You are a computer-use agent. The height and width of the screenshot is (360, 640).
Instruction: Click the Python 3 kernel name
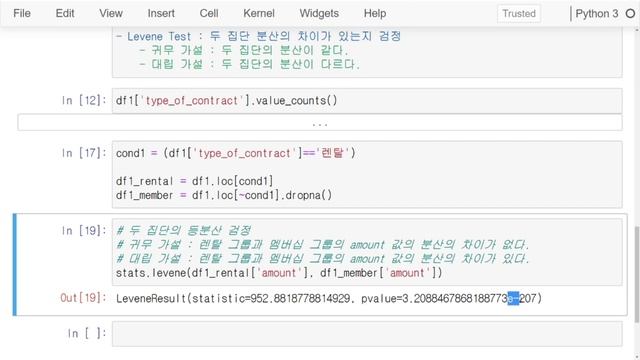[597, 13]
